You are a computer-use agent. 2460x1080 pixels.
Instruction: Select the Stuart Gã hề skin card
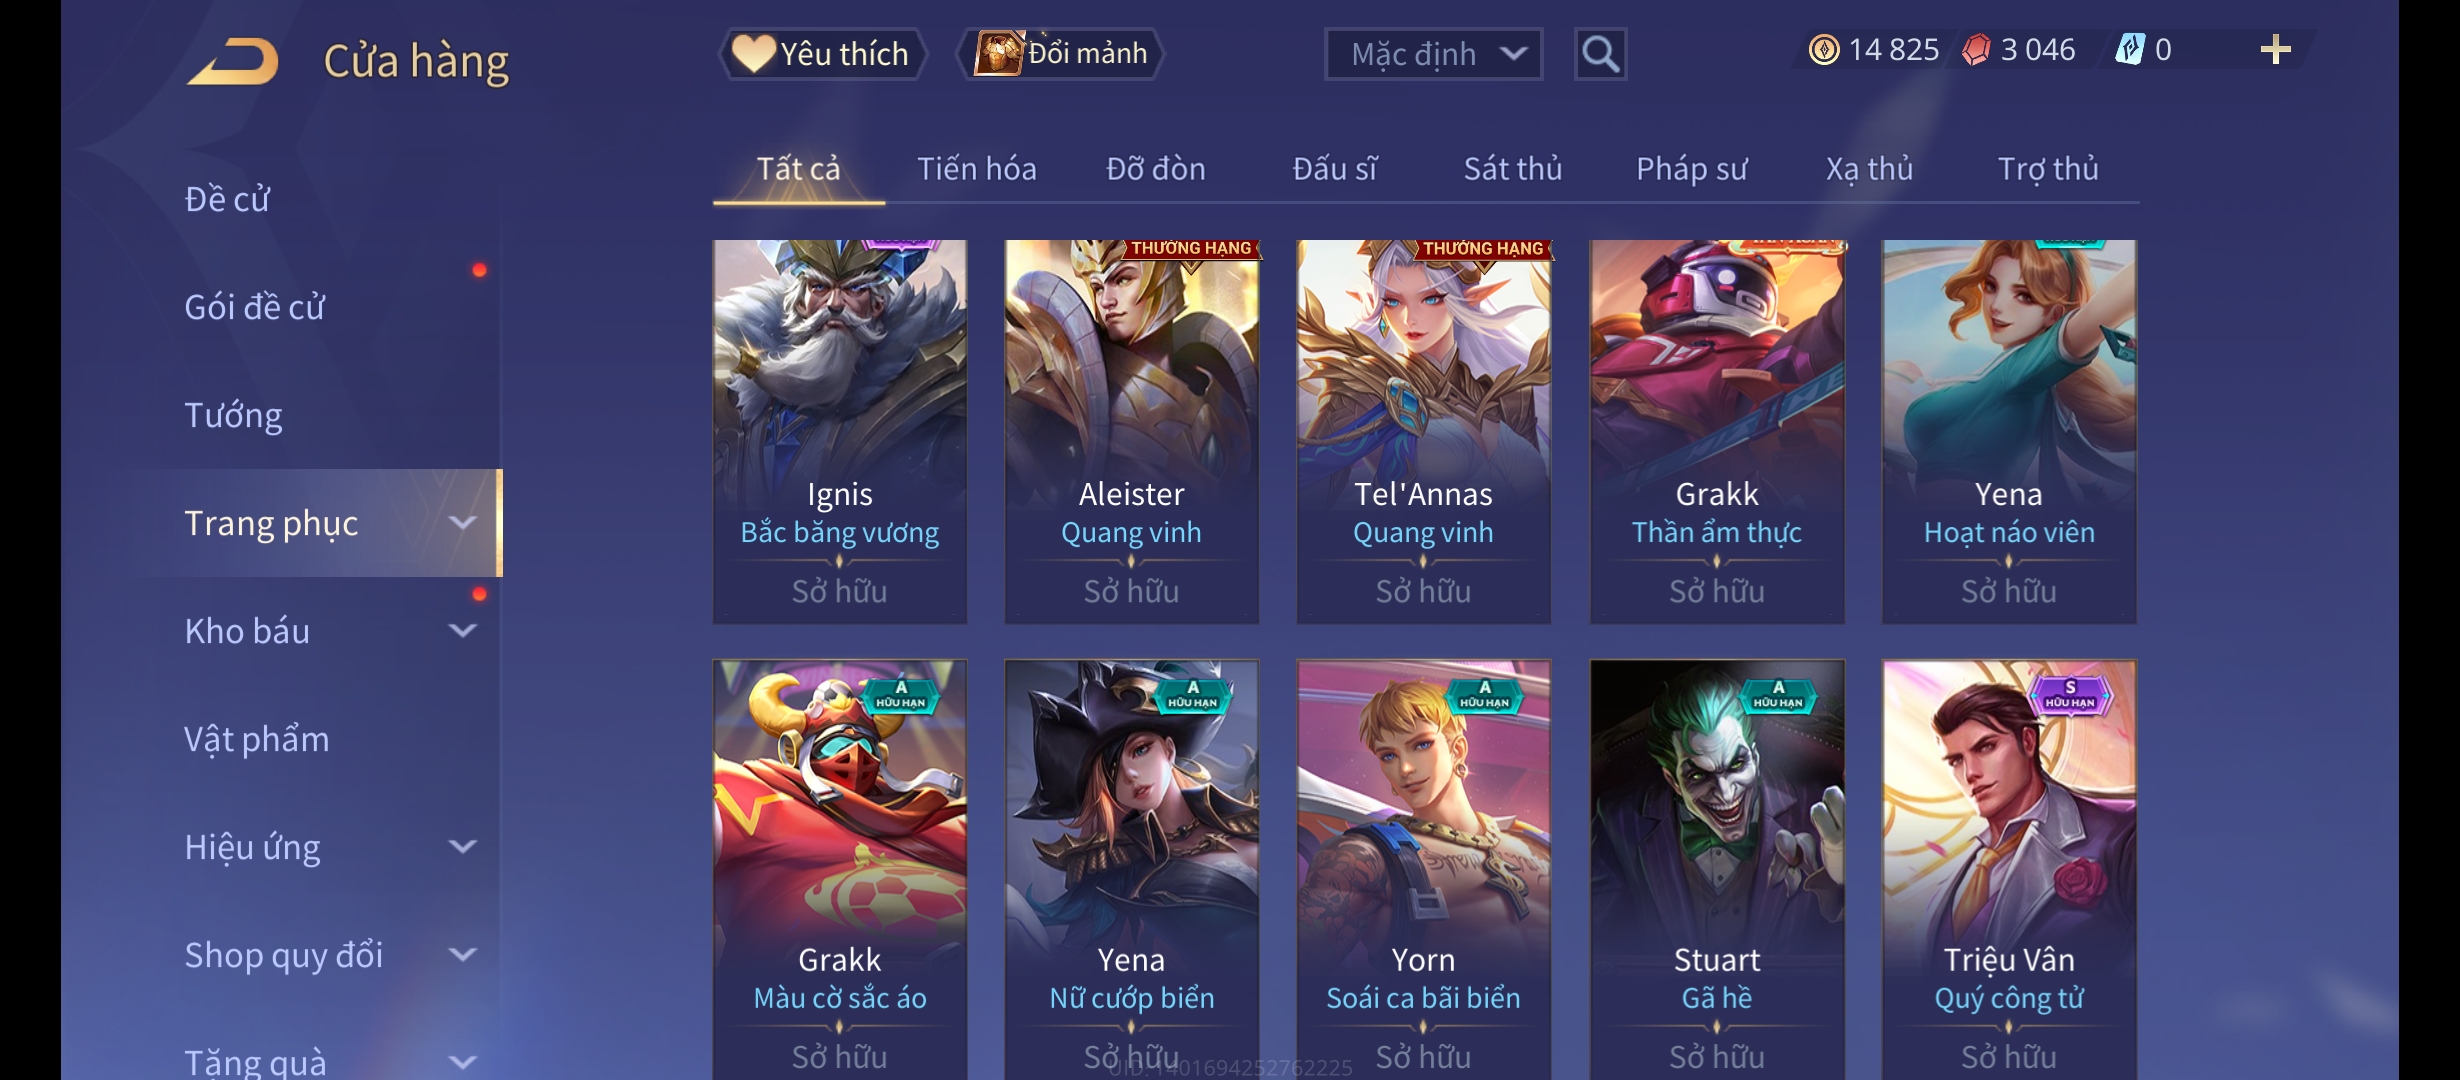[x=1717, y=869]
